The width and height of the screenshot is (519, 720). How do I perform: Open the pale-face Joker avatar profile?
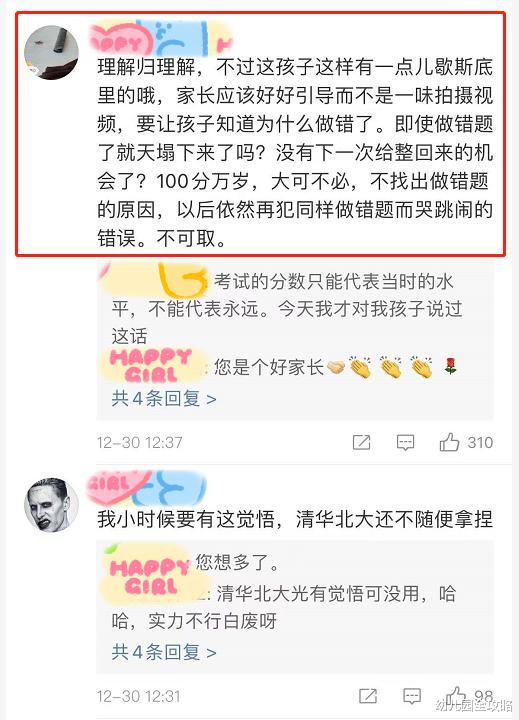click(x=51, y=505)
